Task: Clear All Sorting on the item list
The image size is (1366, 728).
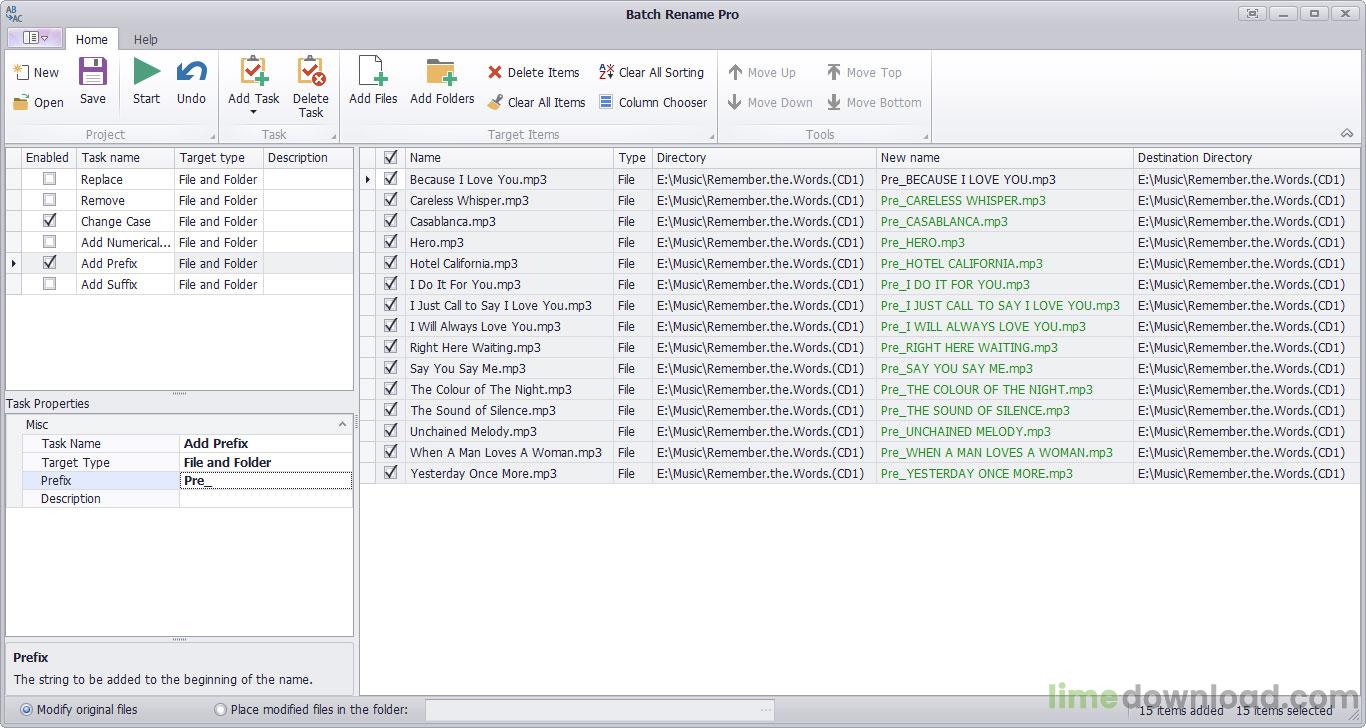Action: pos(651,72)
